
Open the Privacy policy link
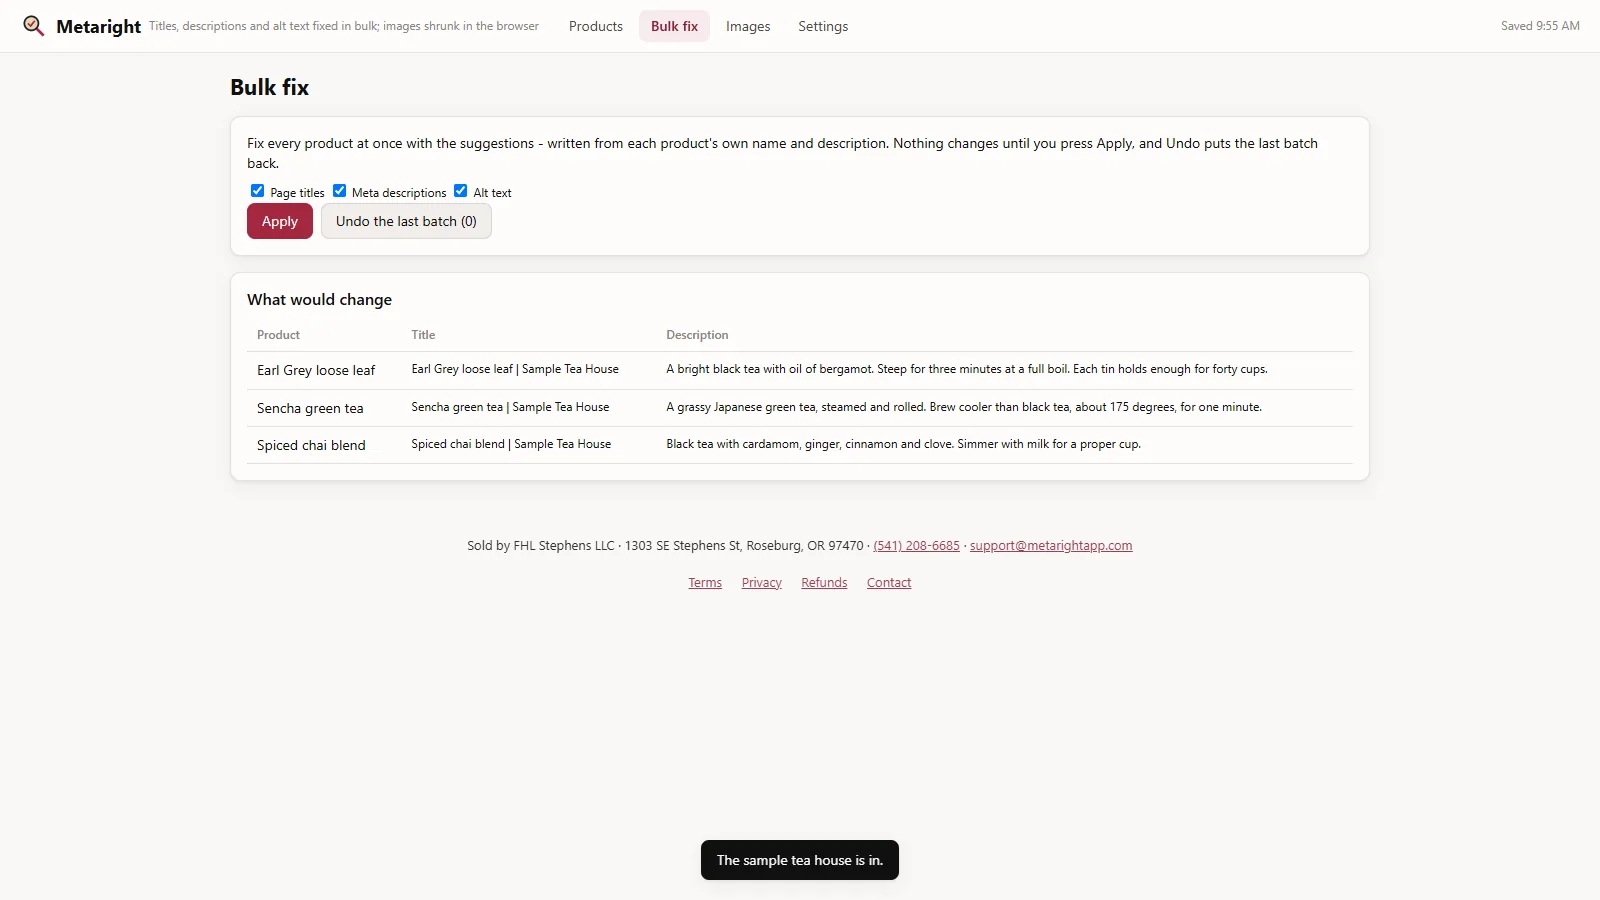click(x=762, y=583)
